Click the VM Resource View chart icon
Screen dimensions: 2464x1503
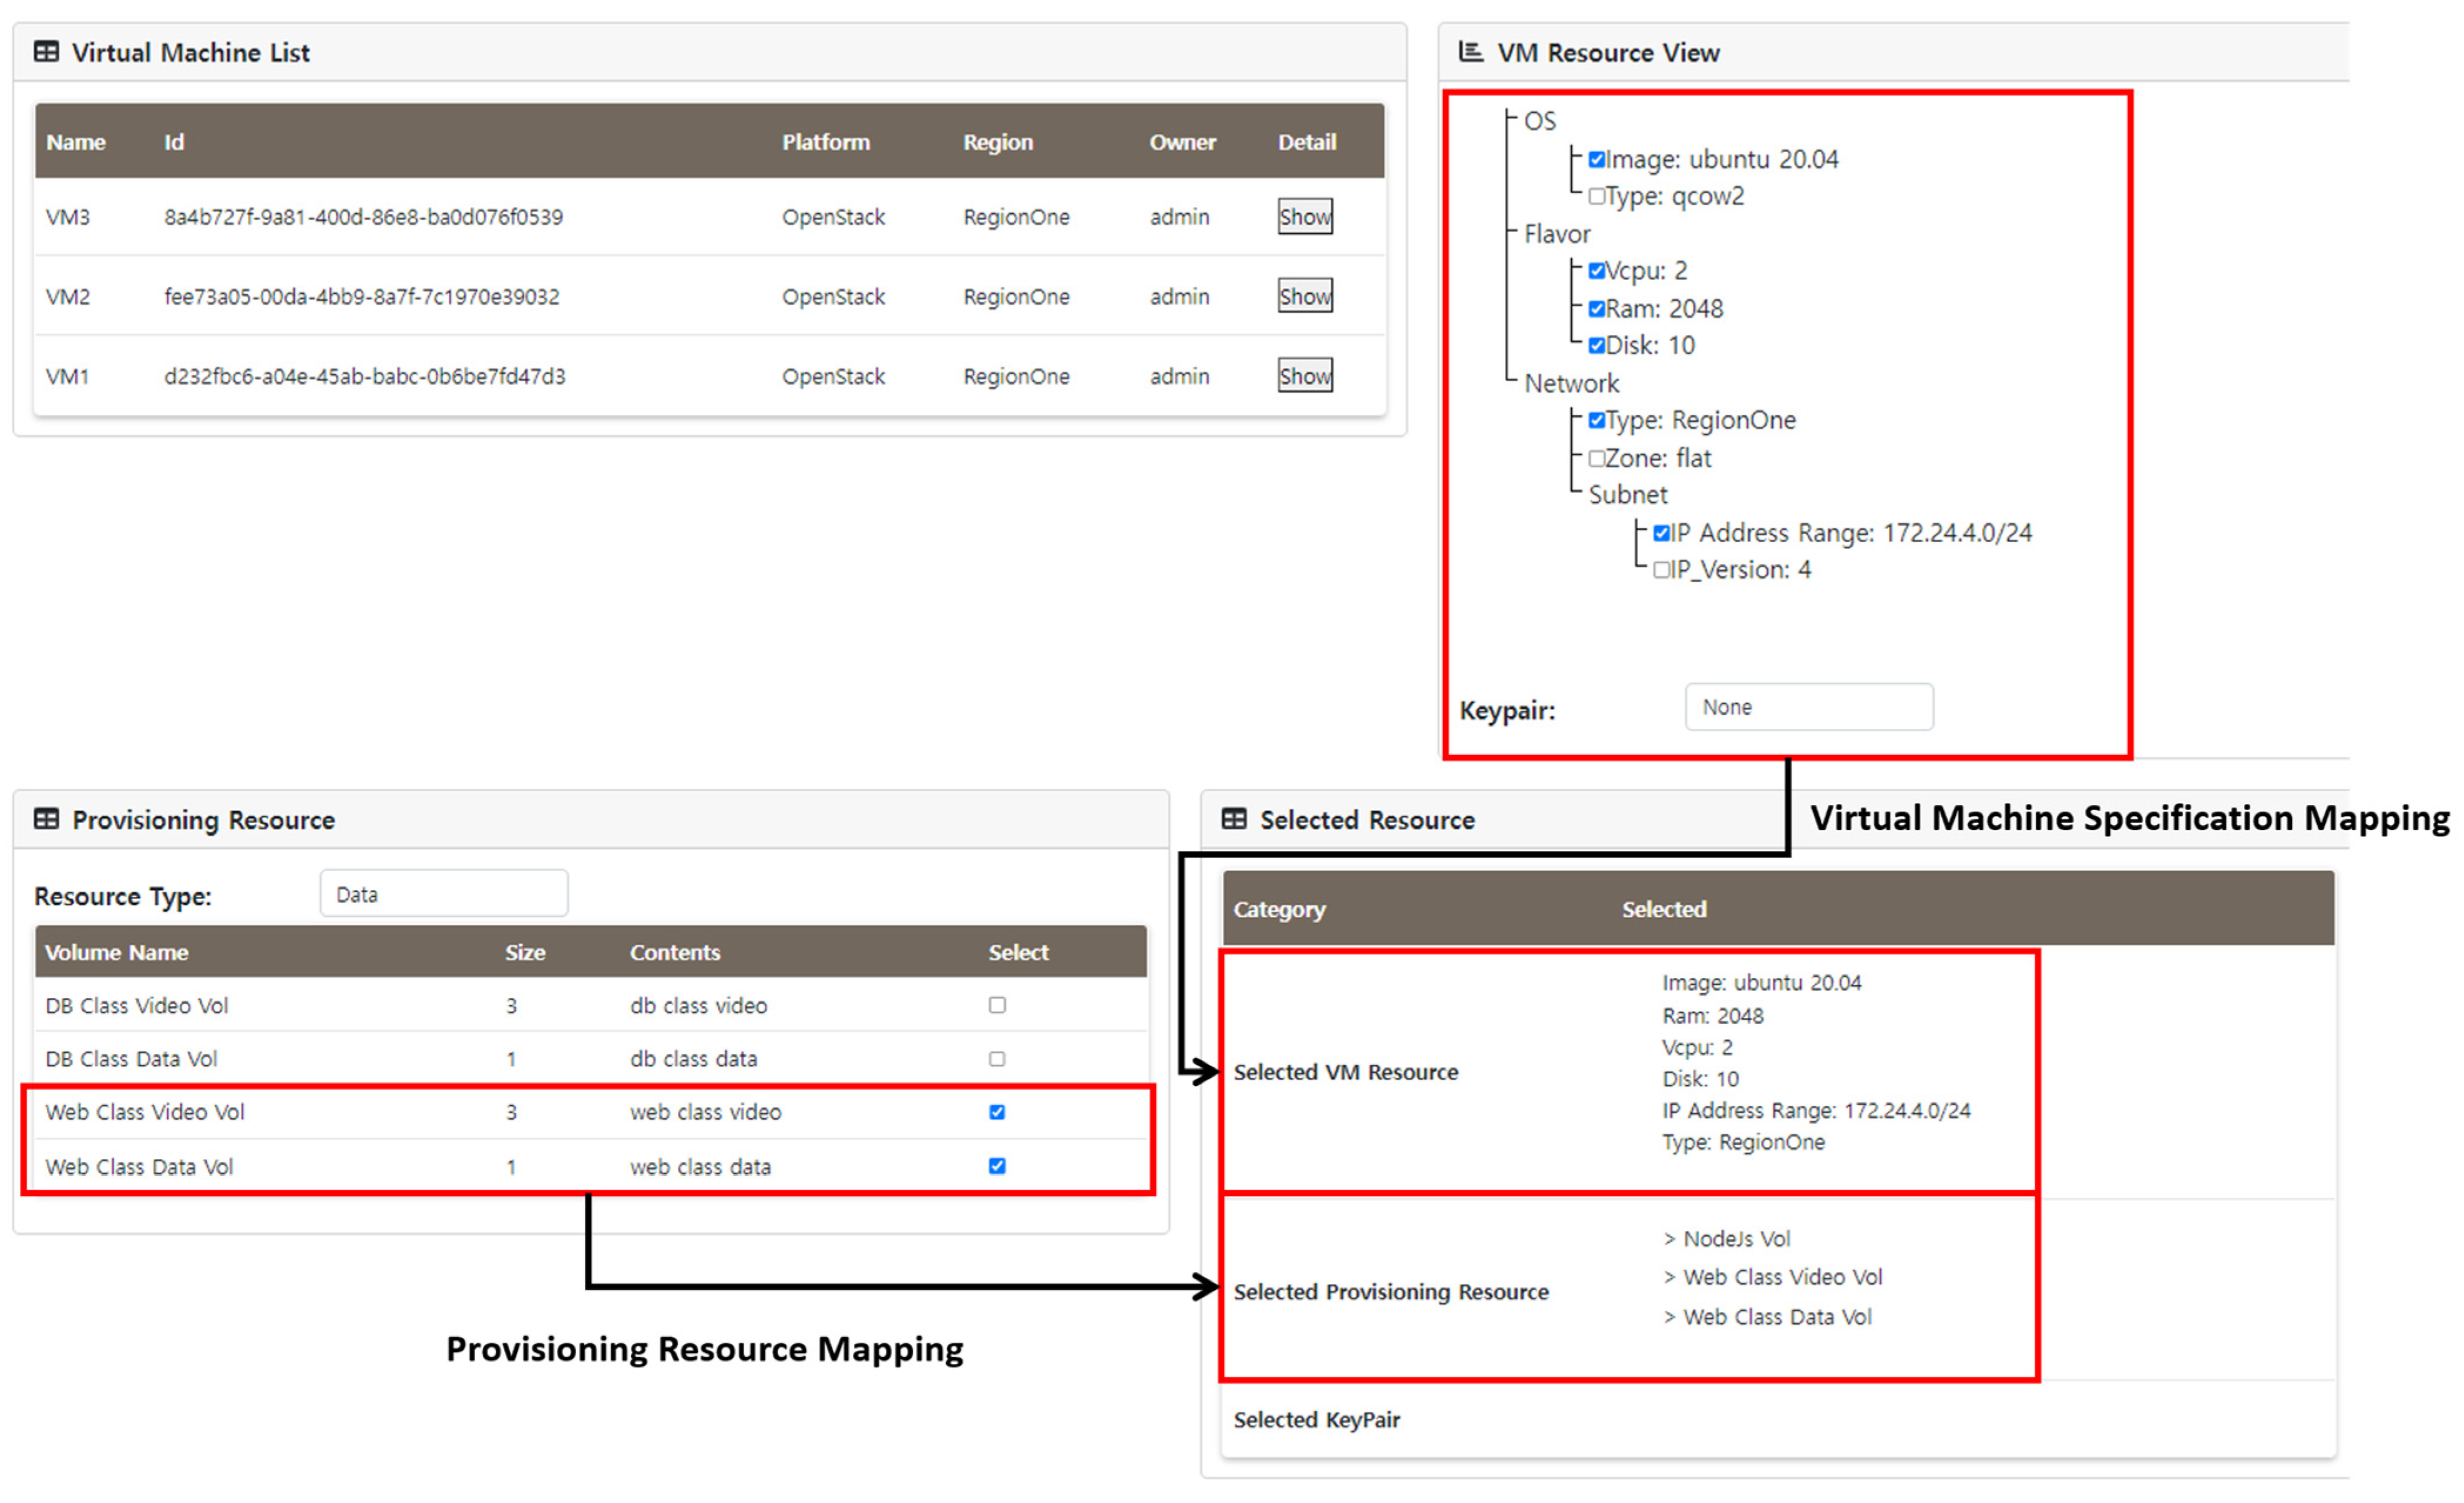[x=1470, y=52]
